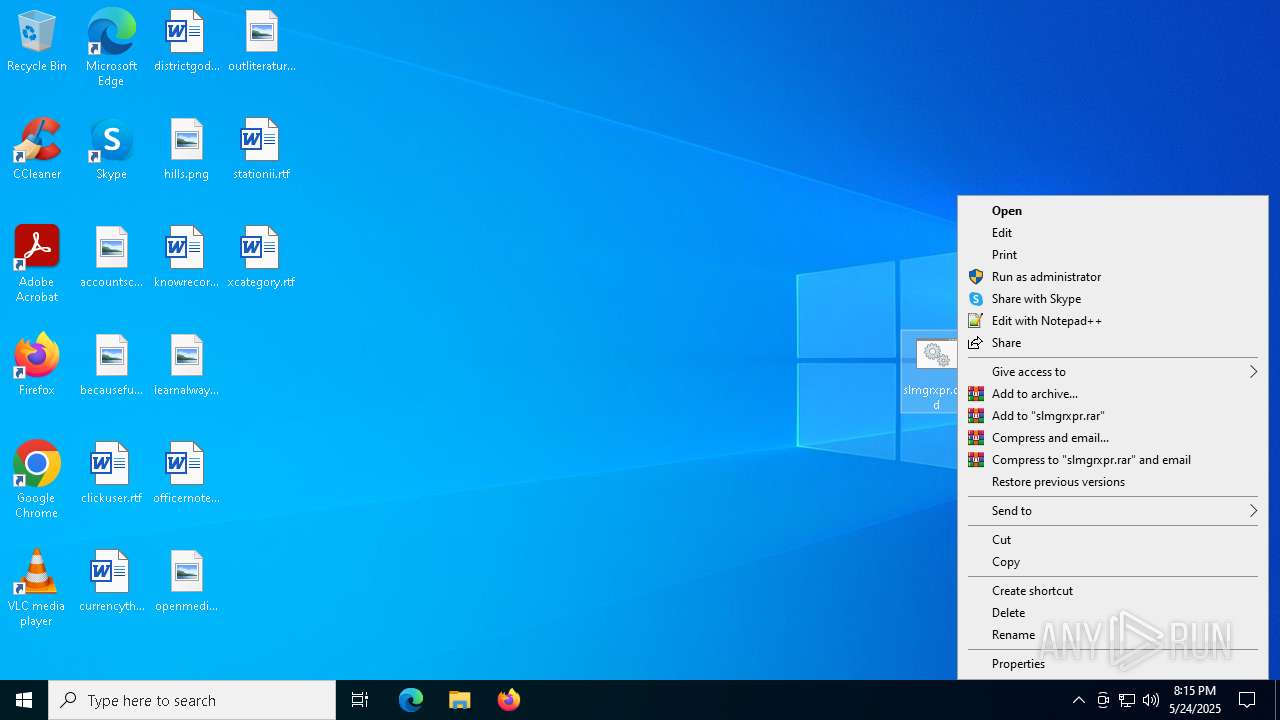Viewport: 1280px width, 720px height.
Task: Expand the Send to submenu
Action: pos(1113,511)
